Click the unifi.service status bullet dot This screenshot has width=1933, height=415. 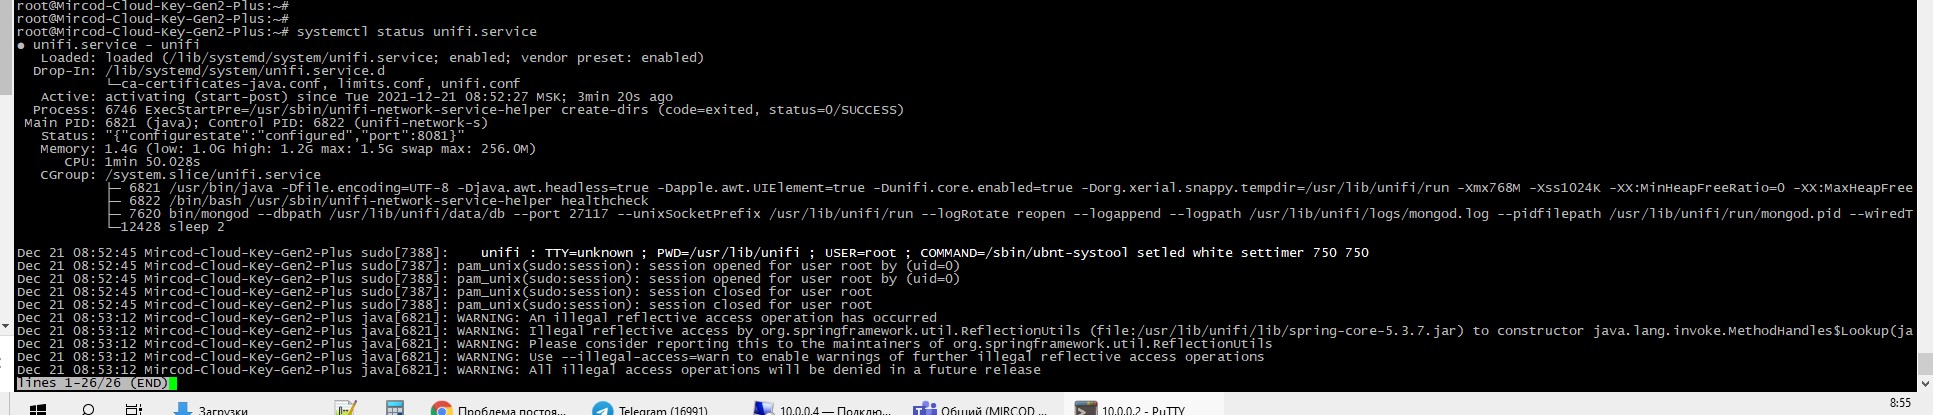click(21, 45)
